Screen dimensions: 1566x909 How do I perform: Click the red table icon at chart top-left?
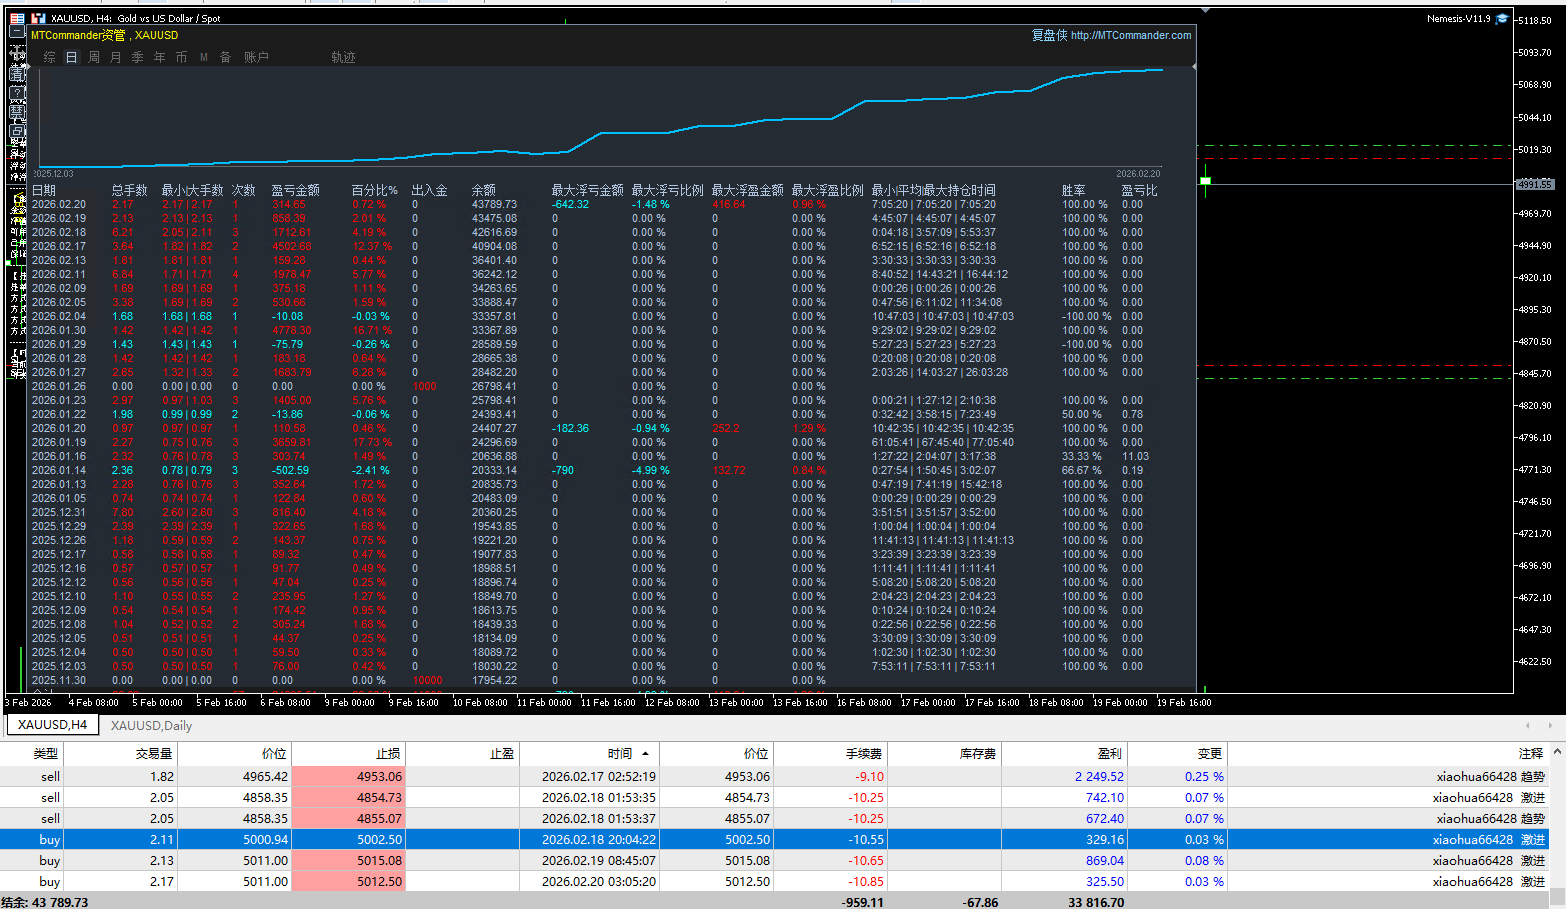[17, 18]
